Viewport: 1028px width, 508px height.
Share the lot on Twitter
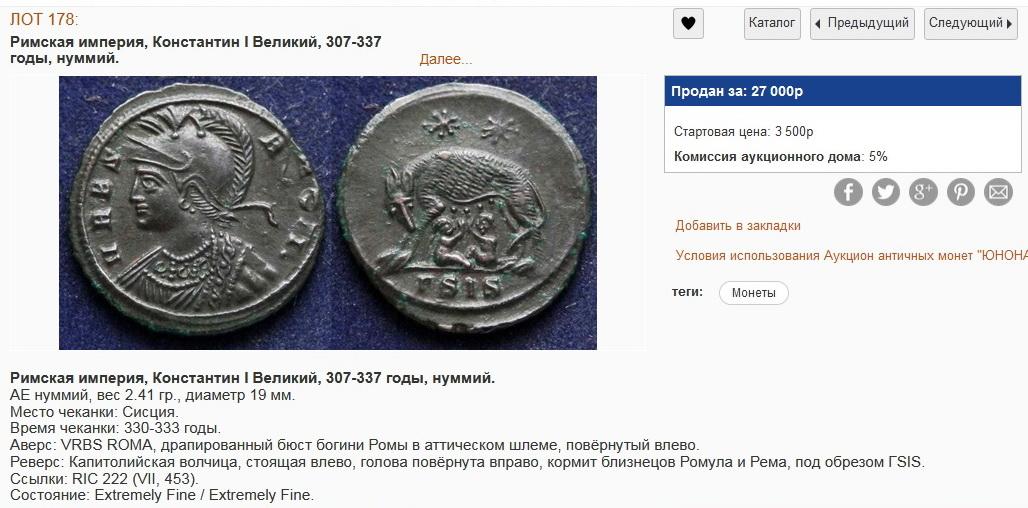pyautogui.click(x=886, y=192)
